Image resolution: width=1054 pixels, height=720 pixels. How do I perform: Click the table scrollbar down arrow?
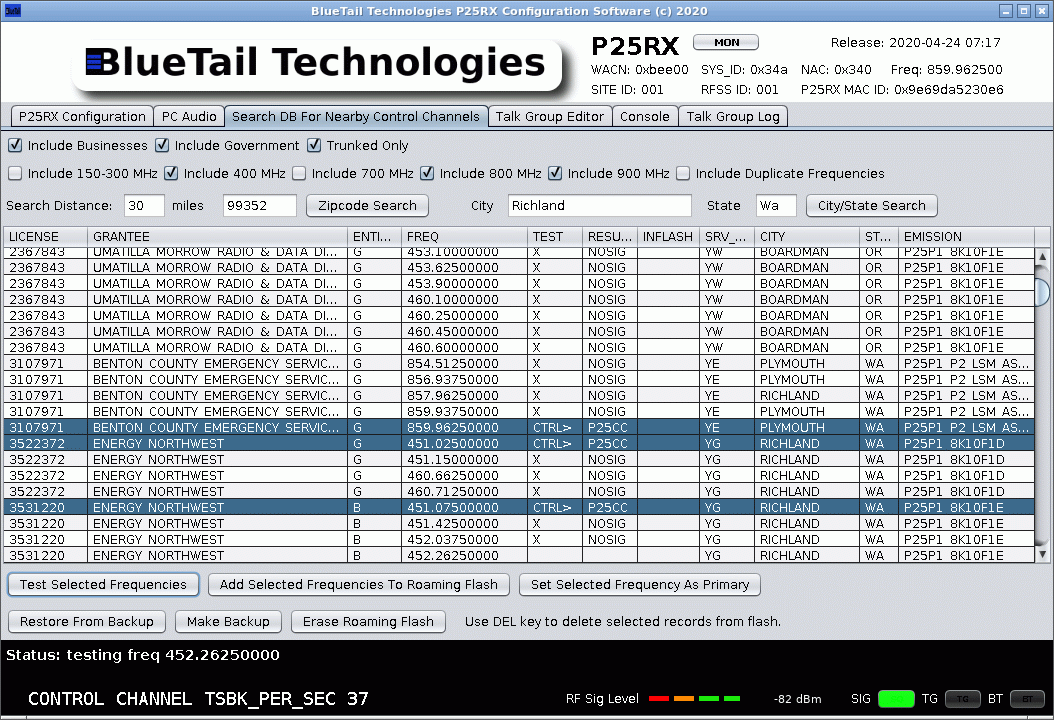tap(1043, 555)
